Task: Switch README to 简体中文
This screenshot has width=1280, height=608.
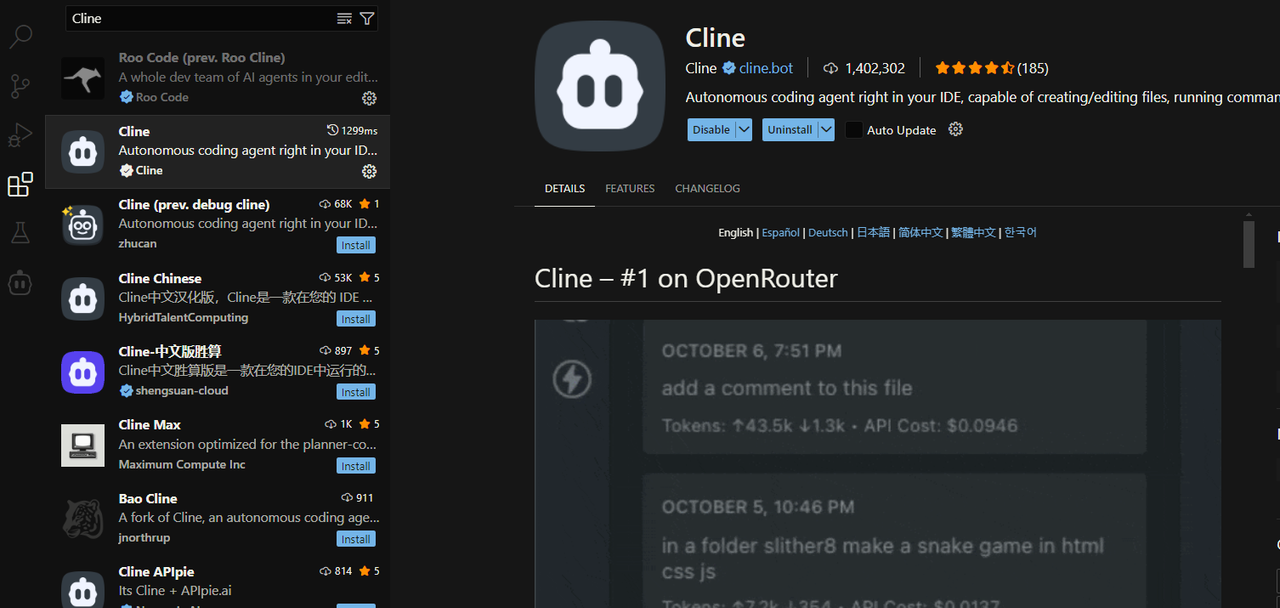Action: point(920,232)
